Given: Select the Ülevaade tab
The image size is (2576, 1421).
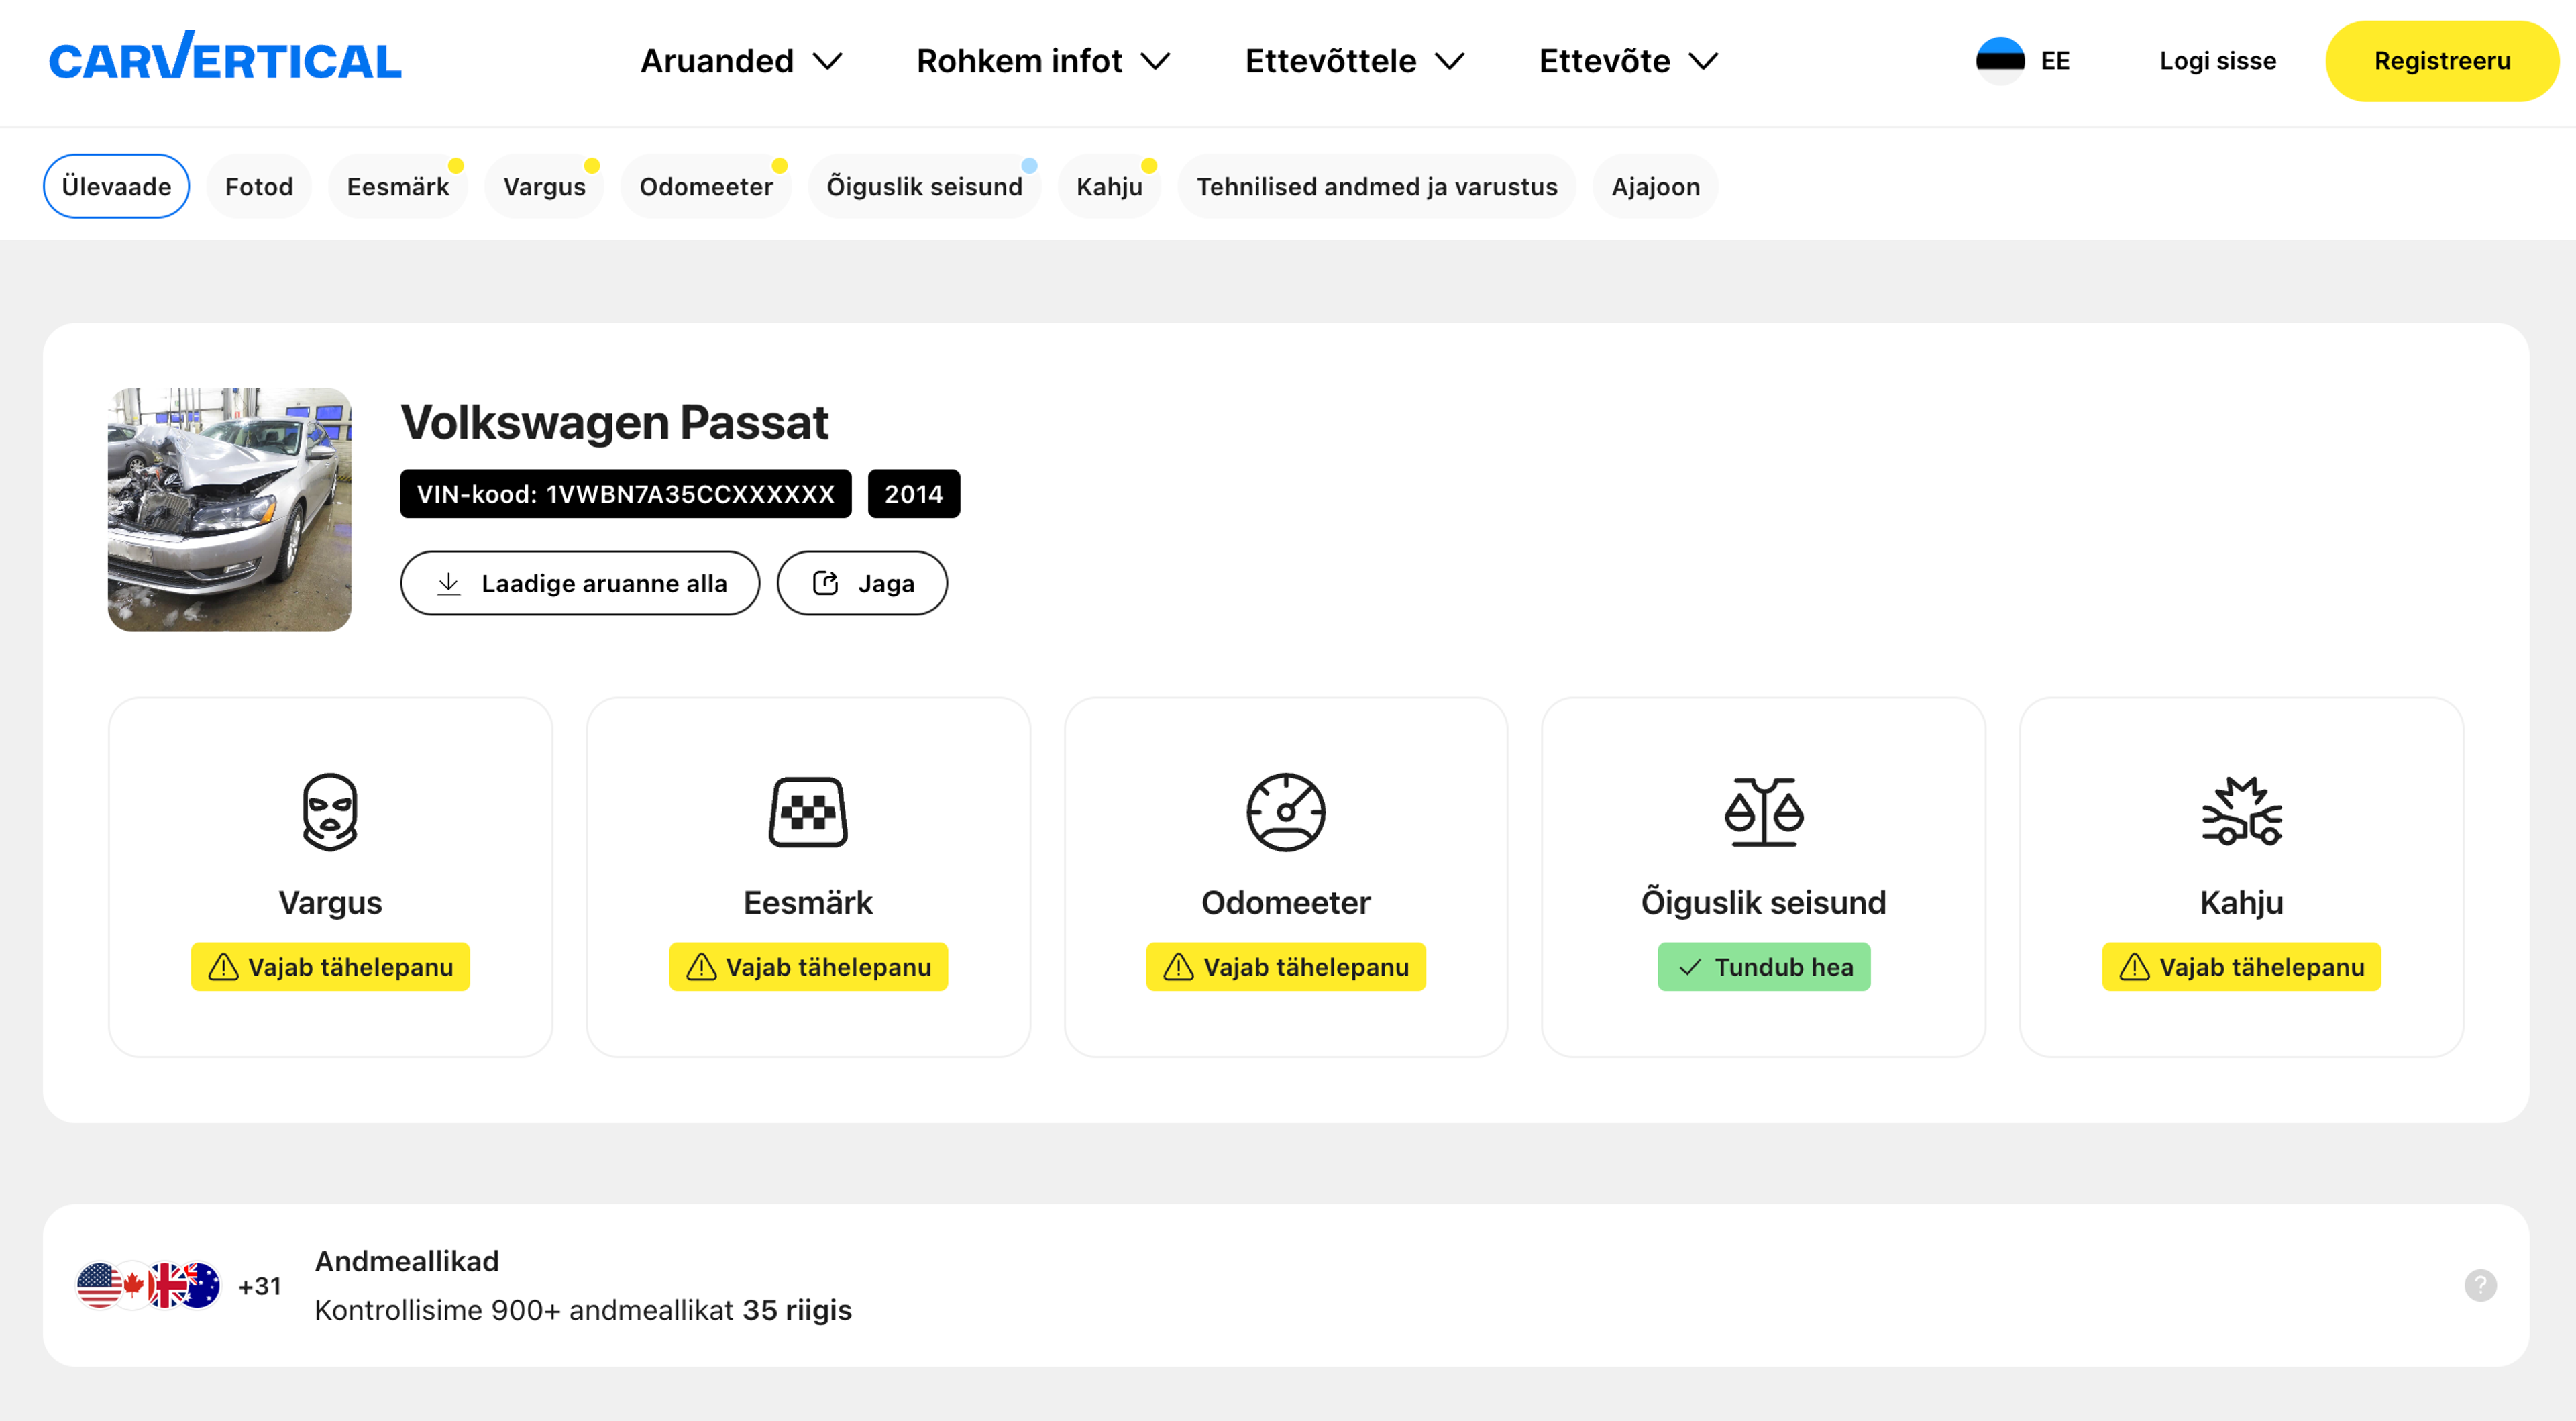Looking at the screenshot, I should [x=116, y=186].
